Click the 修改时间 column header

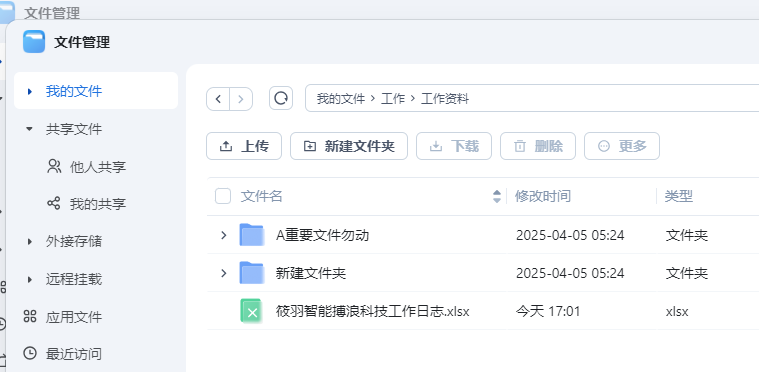(x=543, y=196)
